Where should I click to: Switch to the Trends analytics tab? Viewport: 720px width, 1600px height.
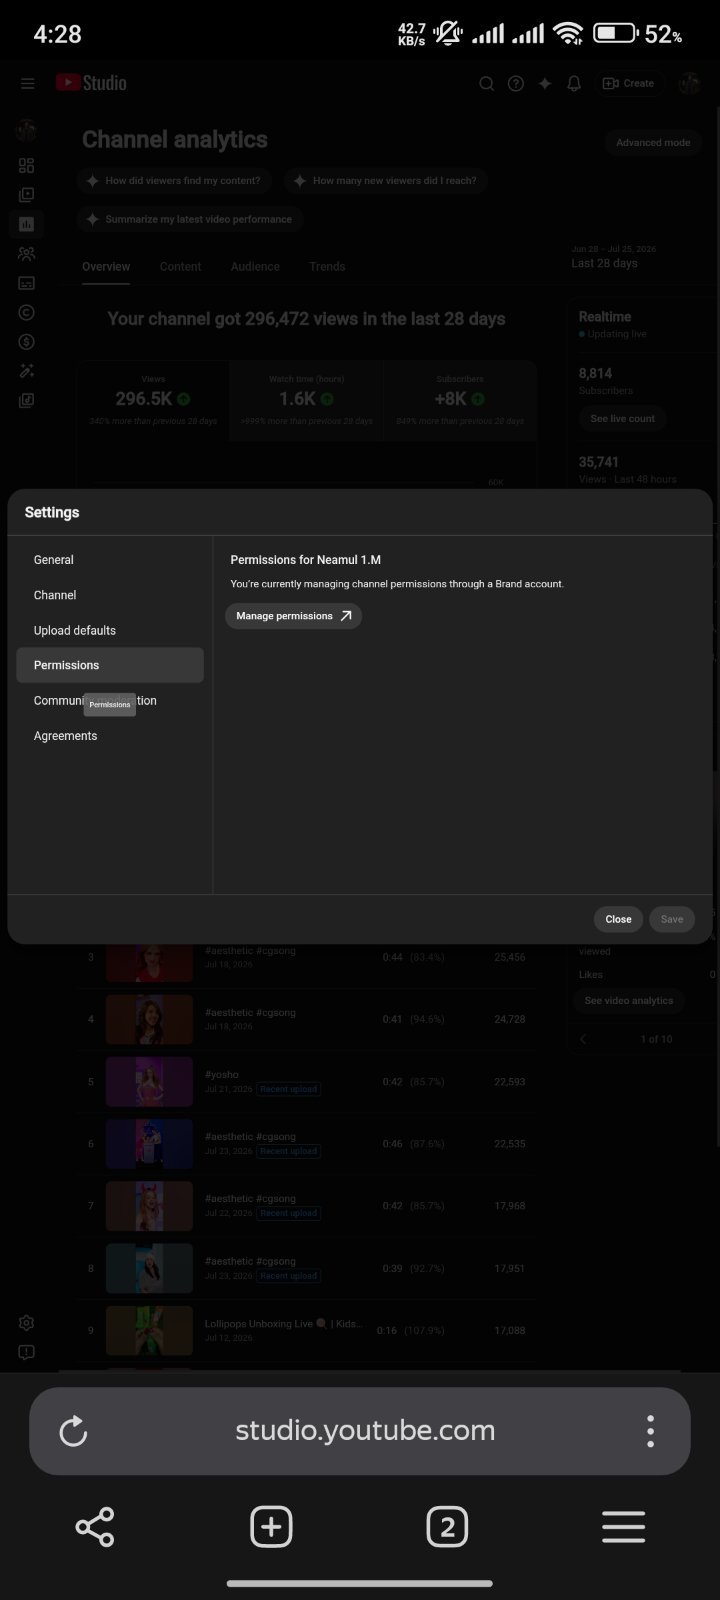[327, 267]
